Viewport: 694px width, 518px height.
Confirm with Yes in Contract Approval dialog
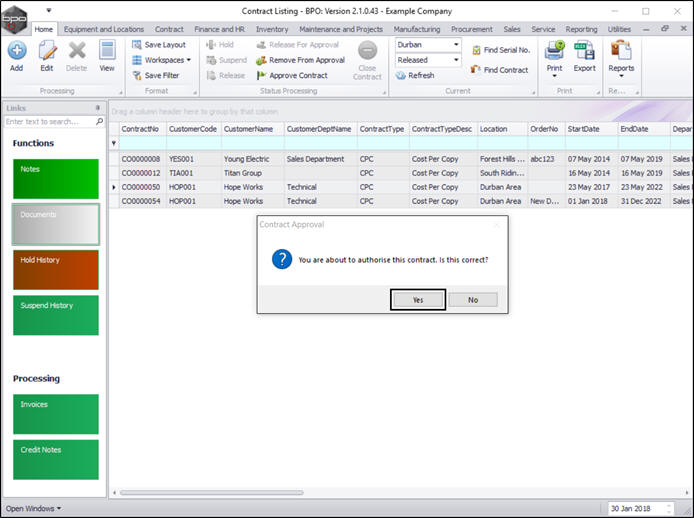[418, 300]
